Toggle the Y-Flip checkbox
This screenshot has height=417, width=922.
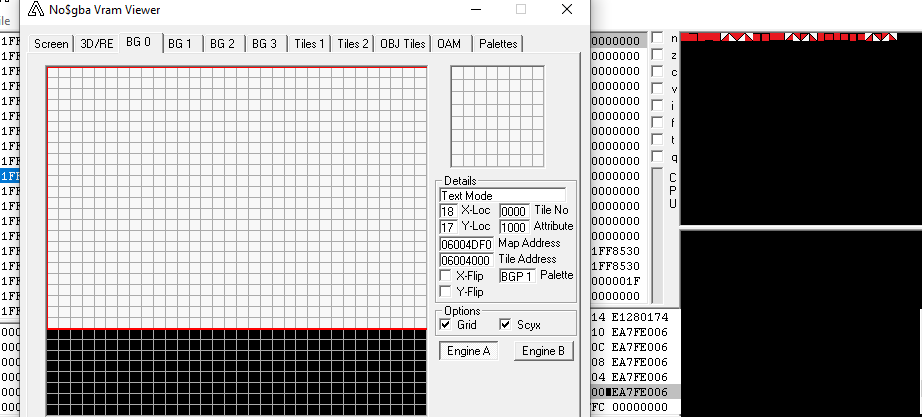click(446, 292)
